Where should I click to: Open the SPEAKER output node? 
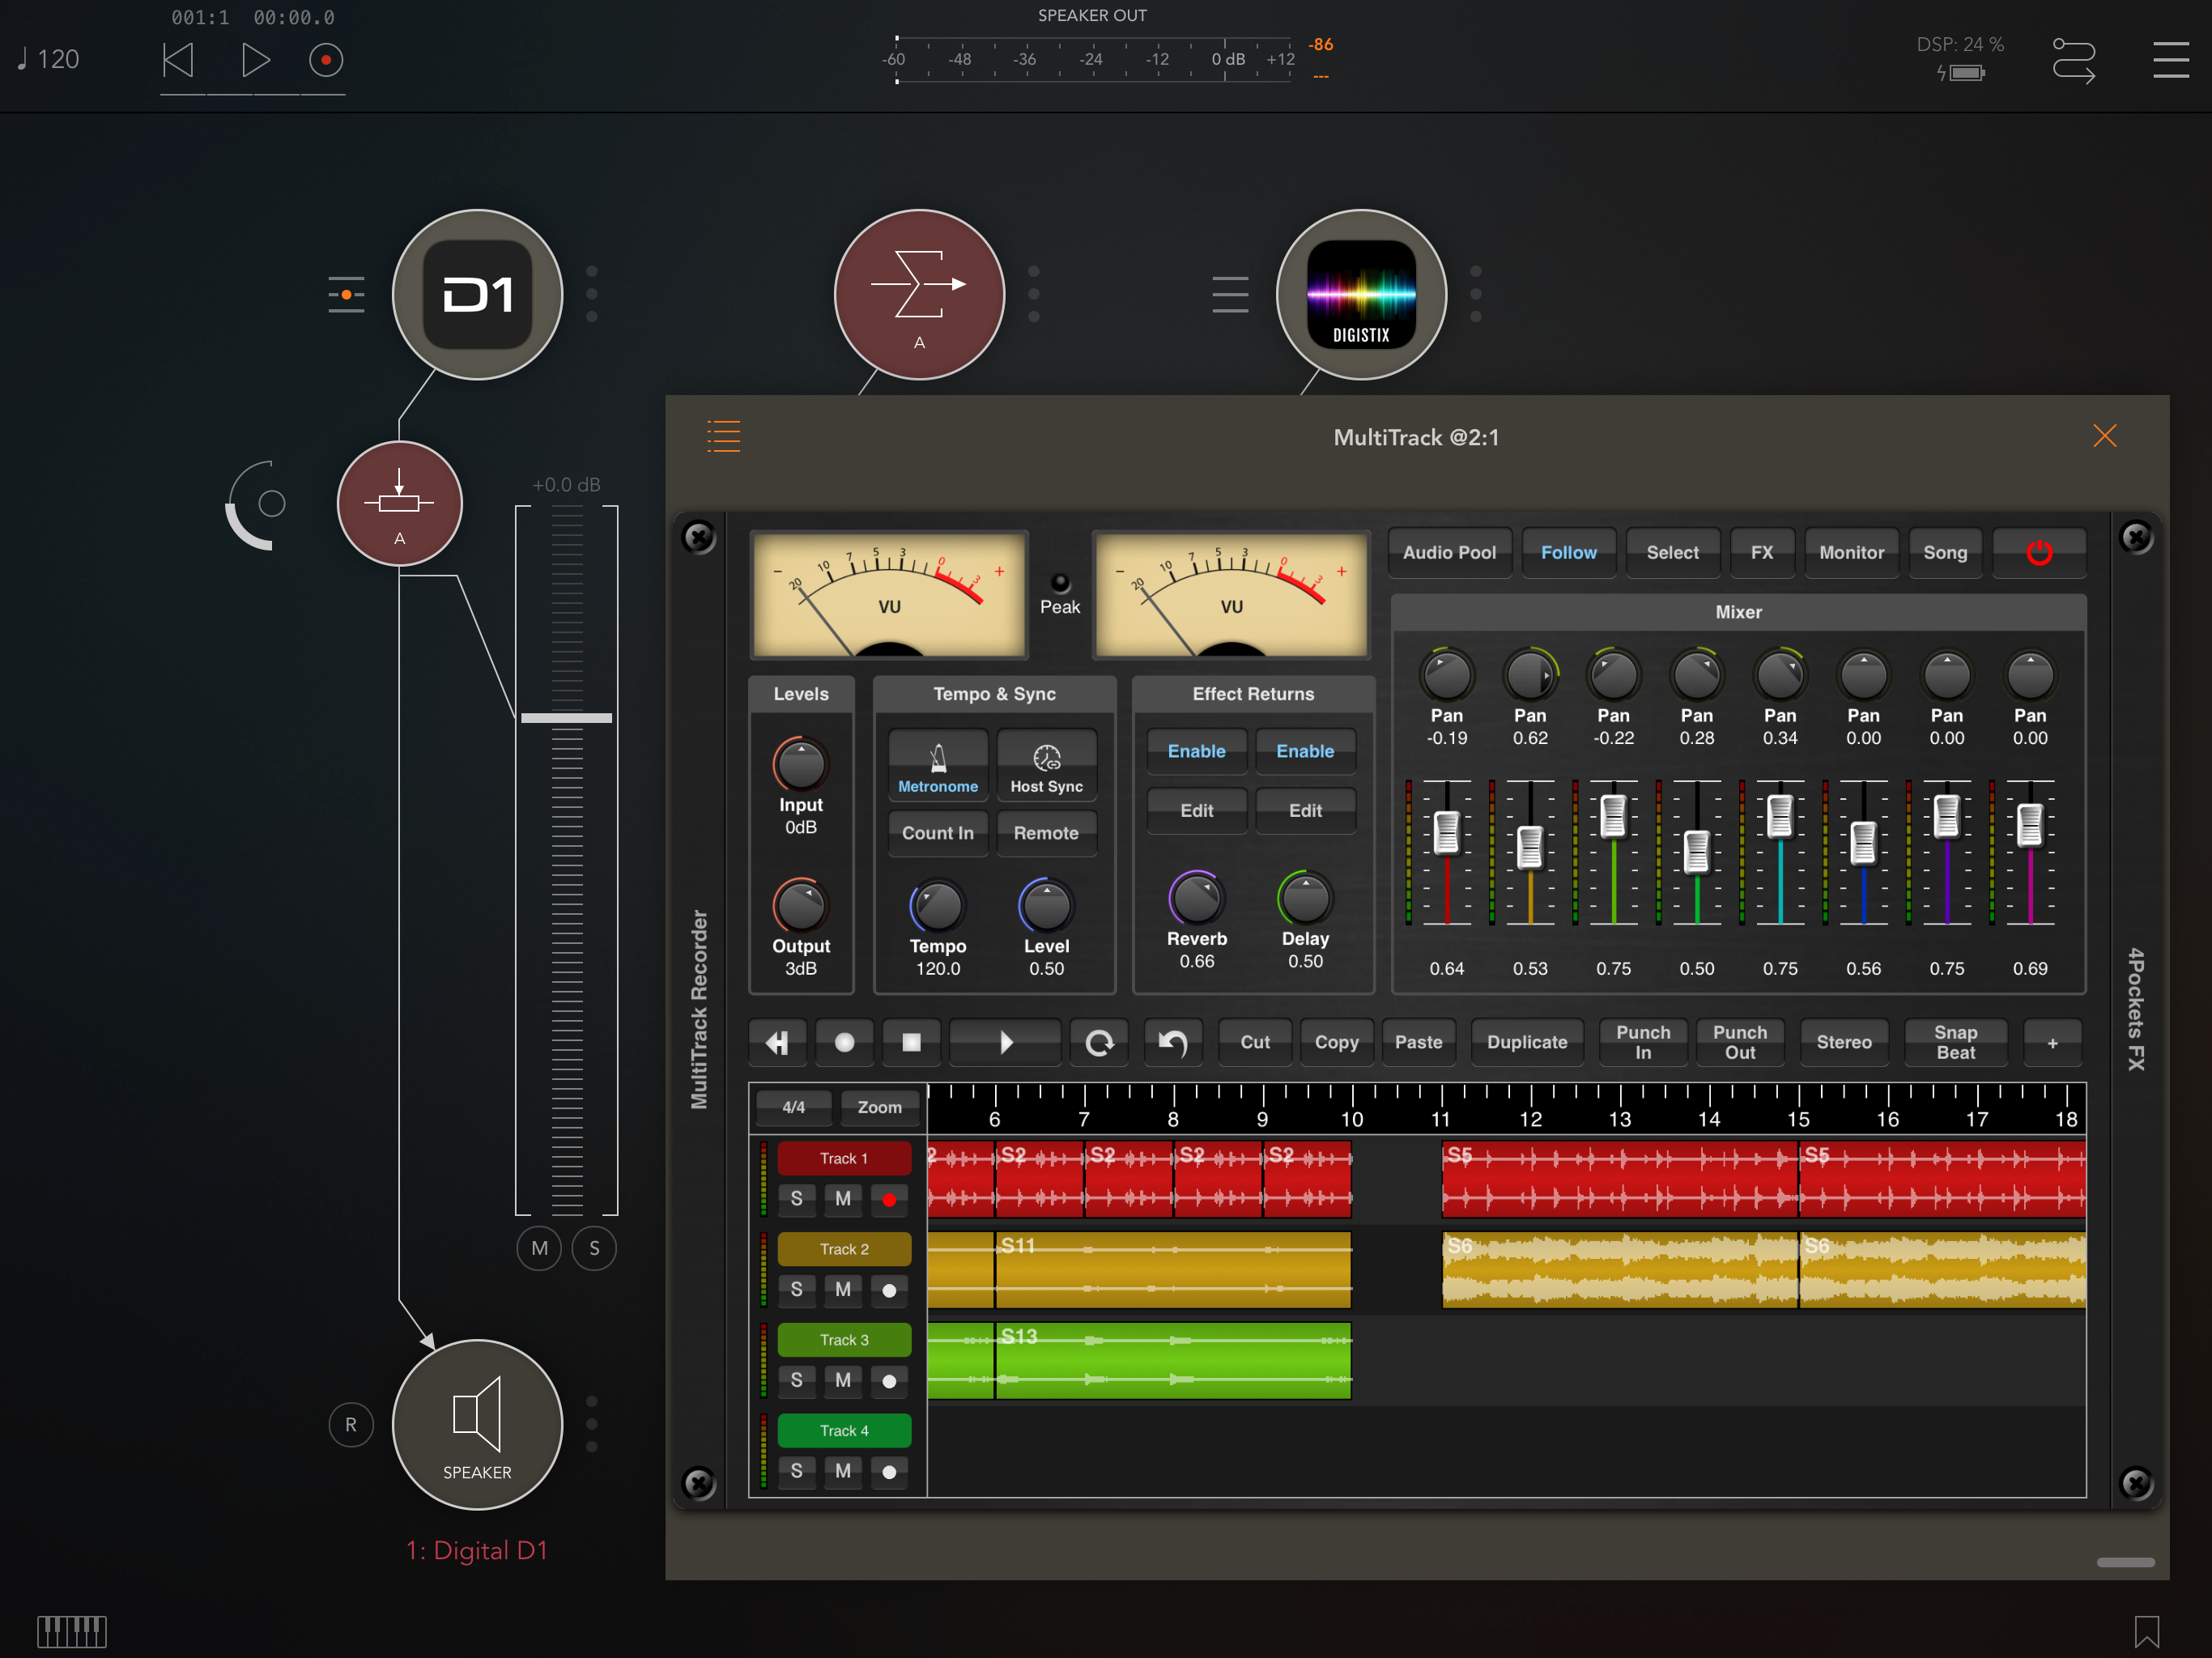coord(477,1423)
